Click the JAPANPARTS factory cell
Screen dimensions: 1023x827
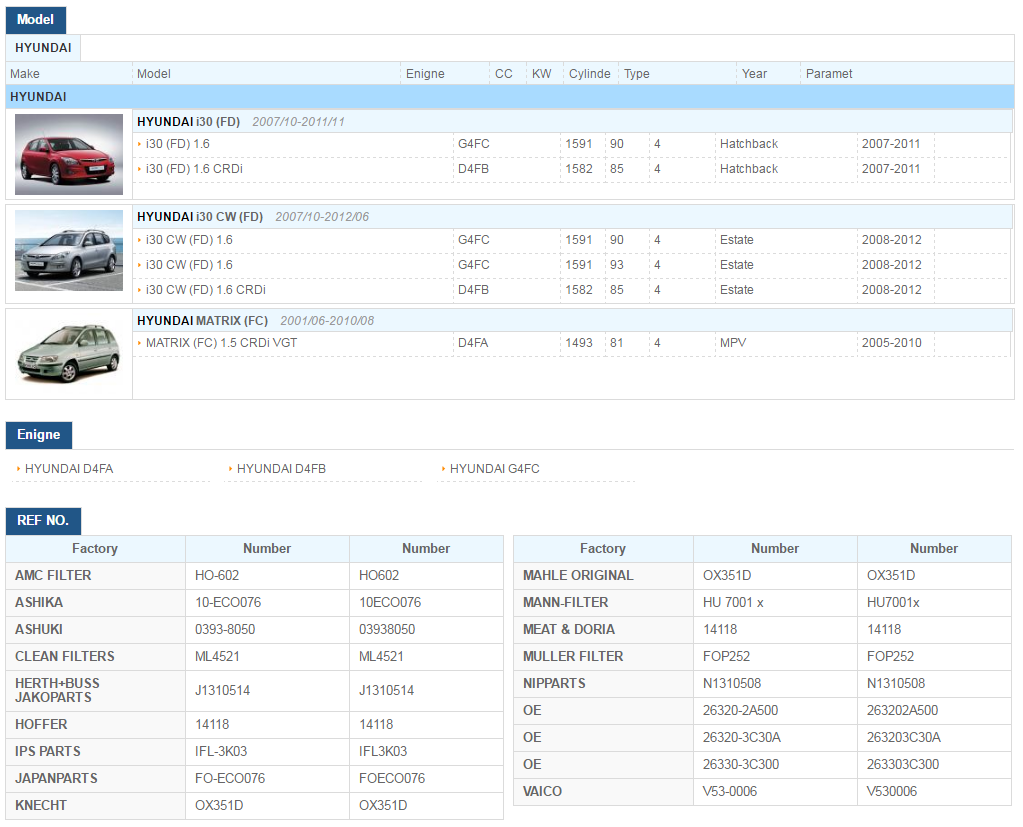(96, 779)
